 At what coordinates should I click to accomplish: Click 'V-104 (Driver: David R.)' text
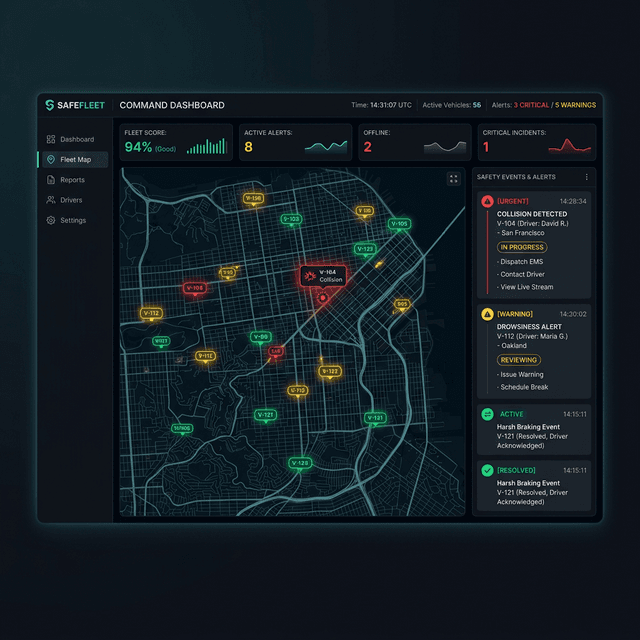tap(533, 223)
